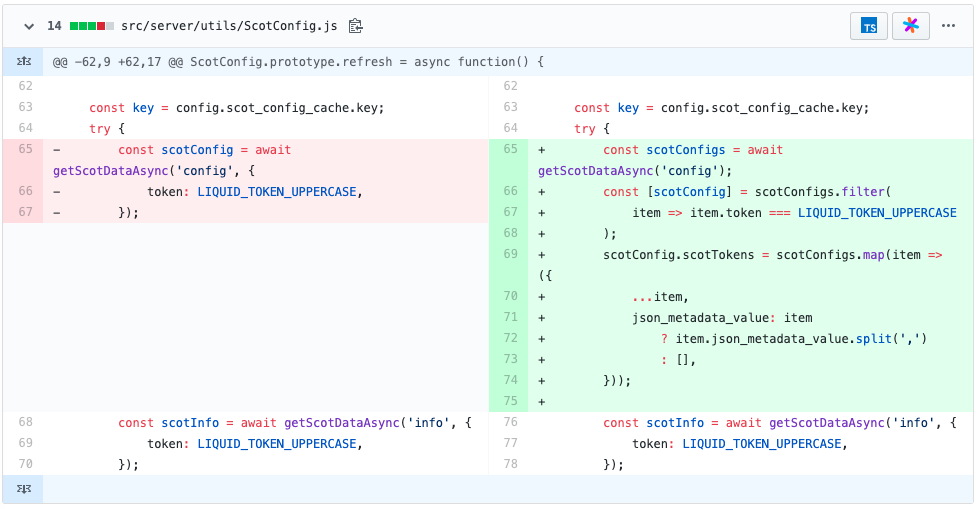Copy the ScotConfig.js file path
The image size is (978, 509).
(356, 25)
